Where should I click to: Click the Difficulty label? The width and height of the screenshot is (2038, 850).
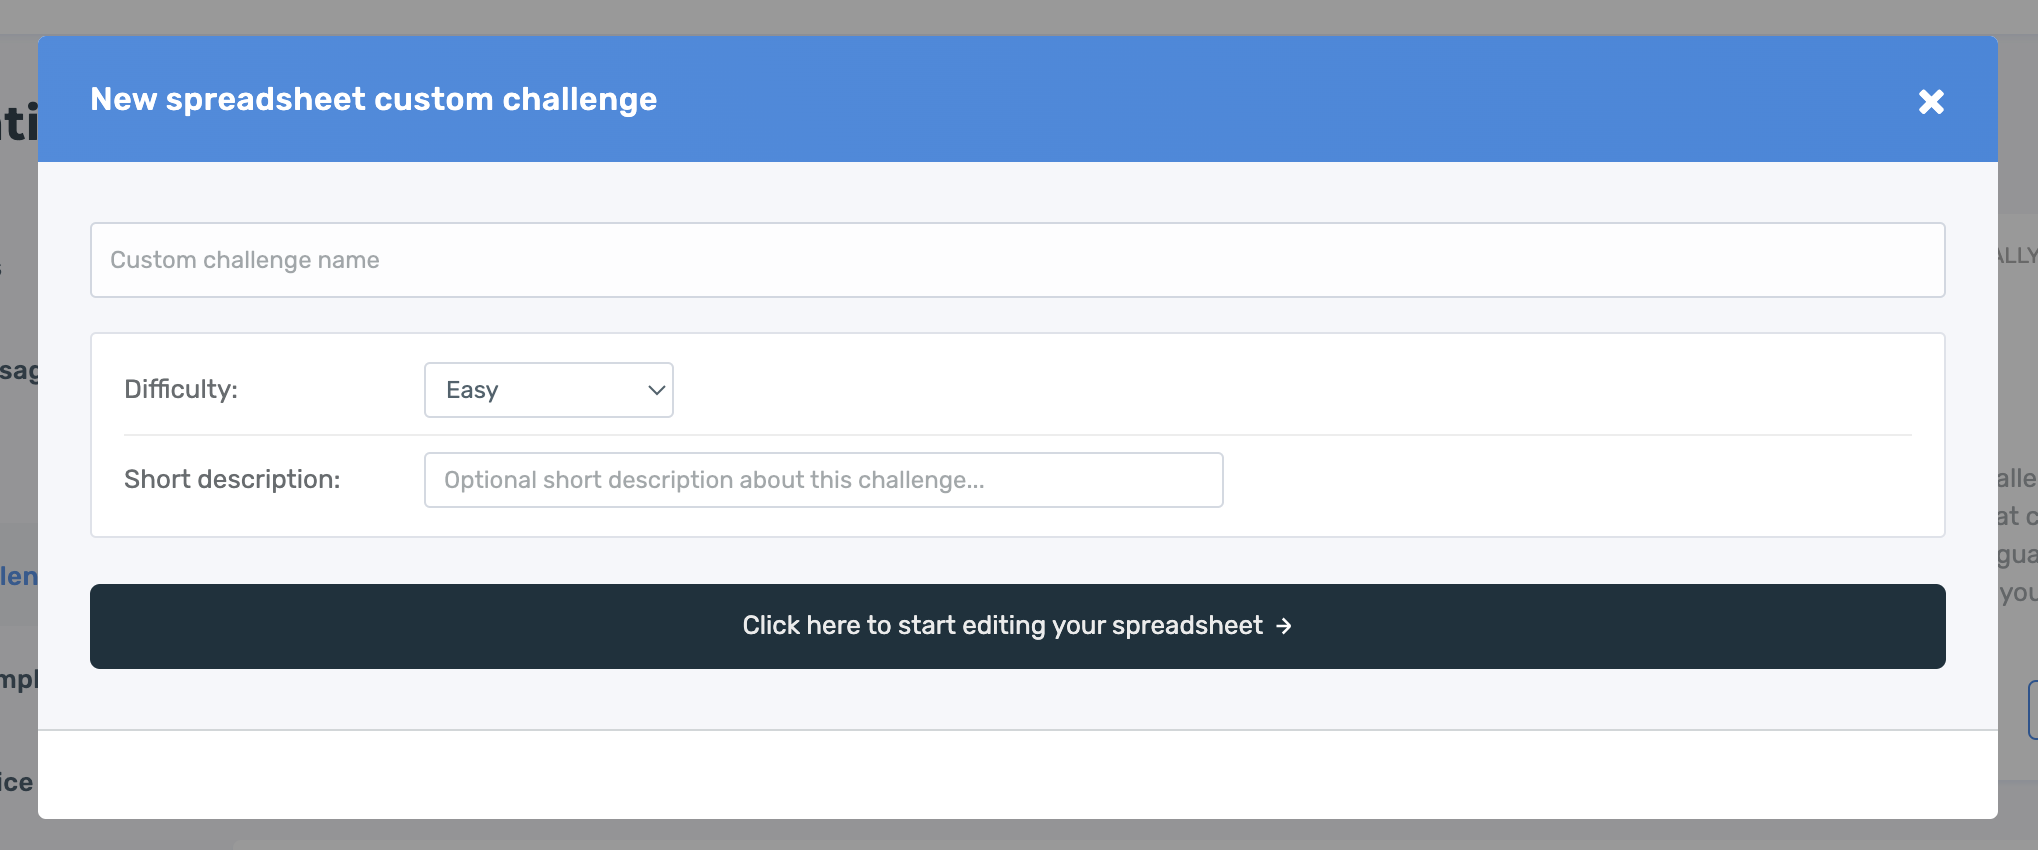[181, 389]
